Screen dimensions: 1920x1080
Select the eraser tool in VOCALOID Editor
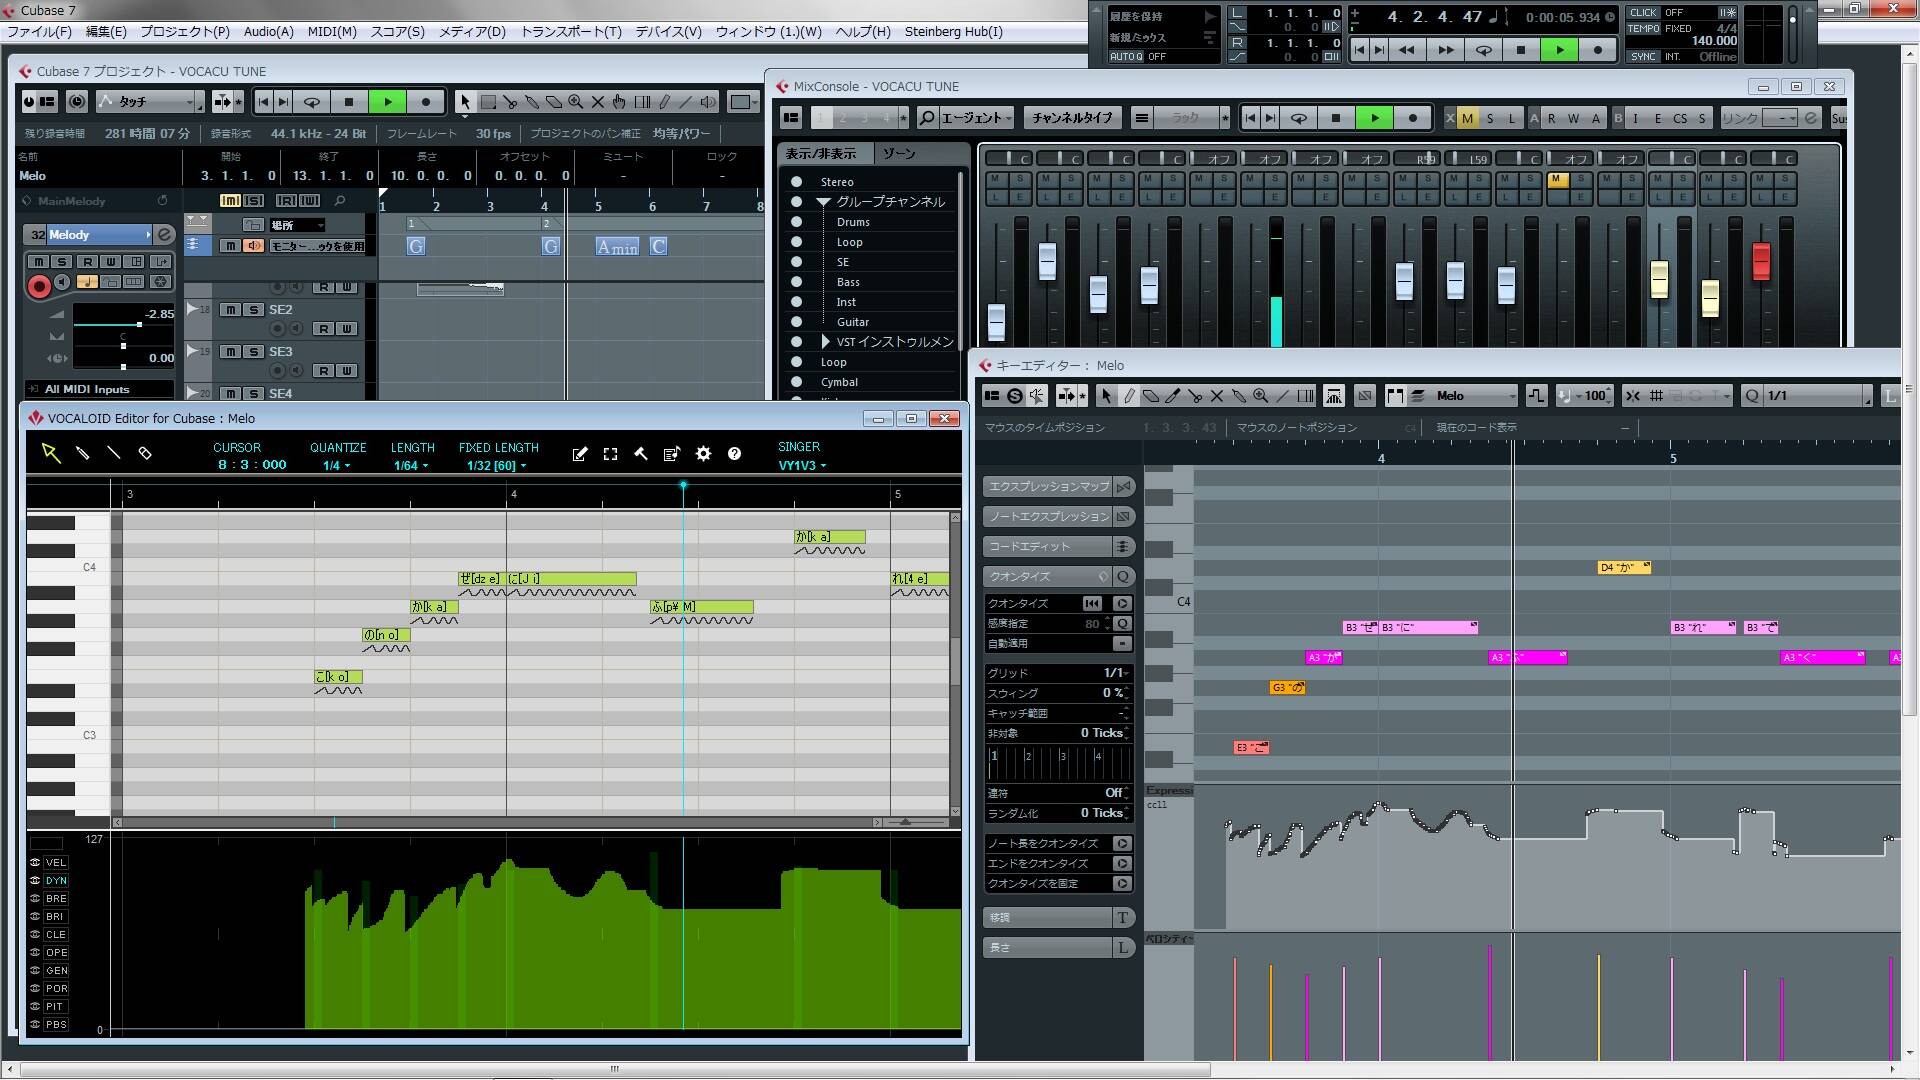[x=145, y=454]
